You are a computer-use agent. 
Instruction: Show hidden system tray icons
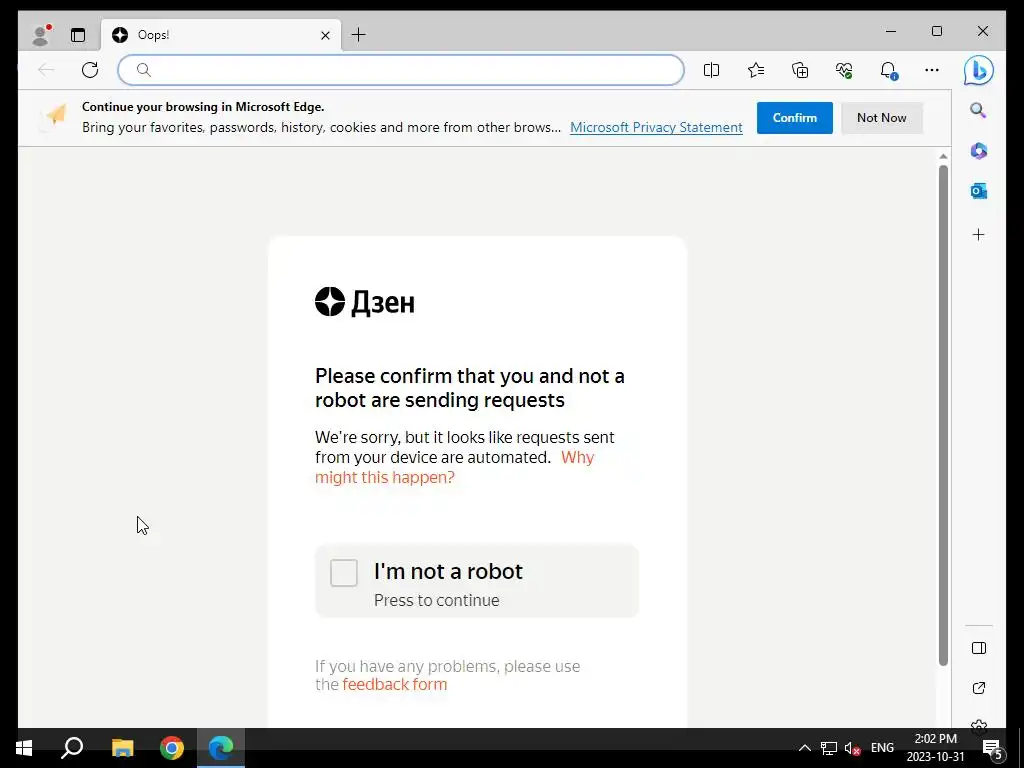pos(805,748)
